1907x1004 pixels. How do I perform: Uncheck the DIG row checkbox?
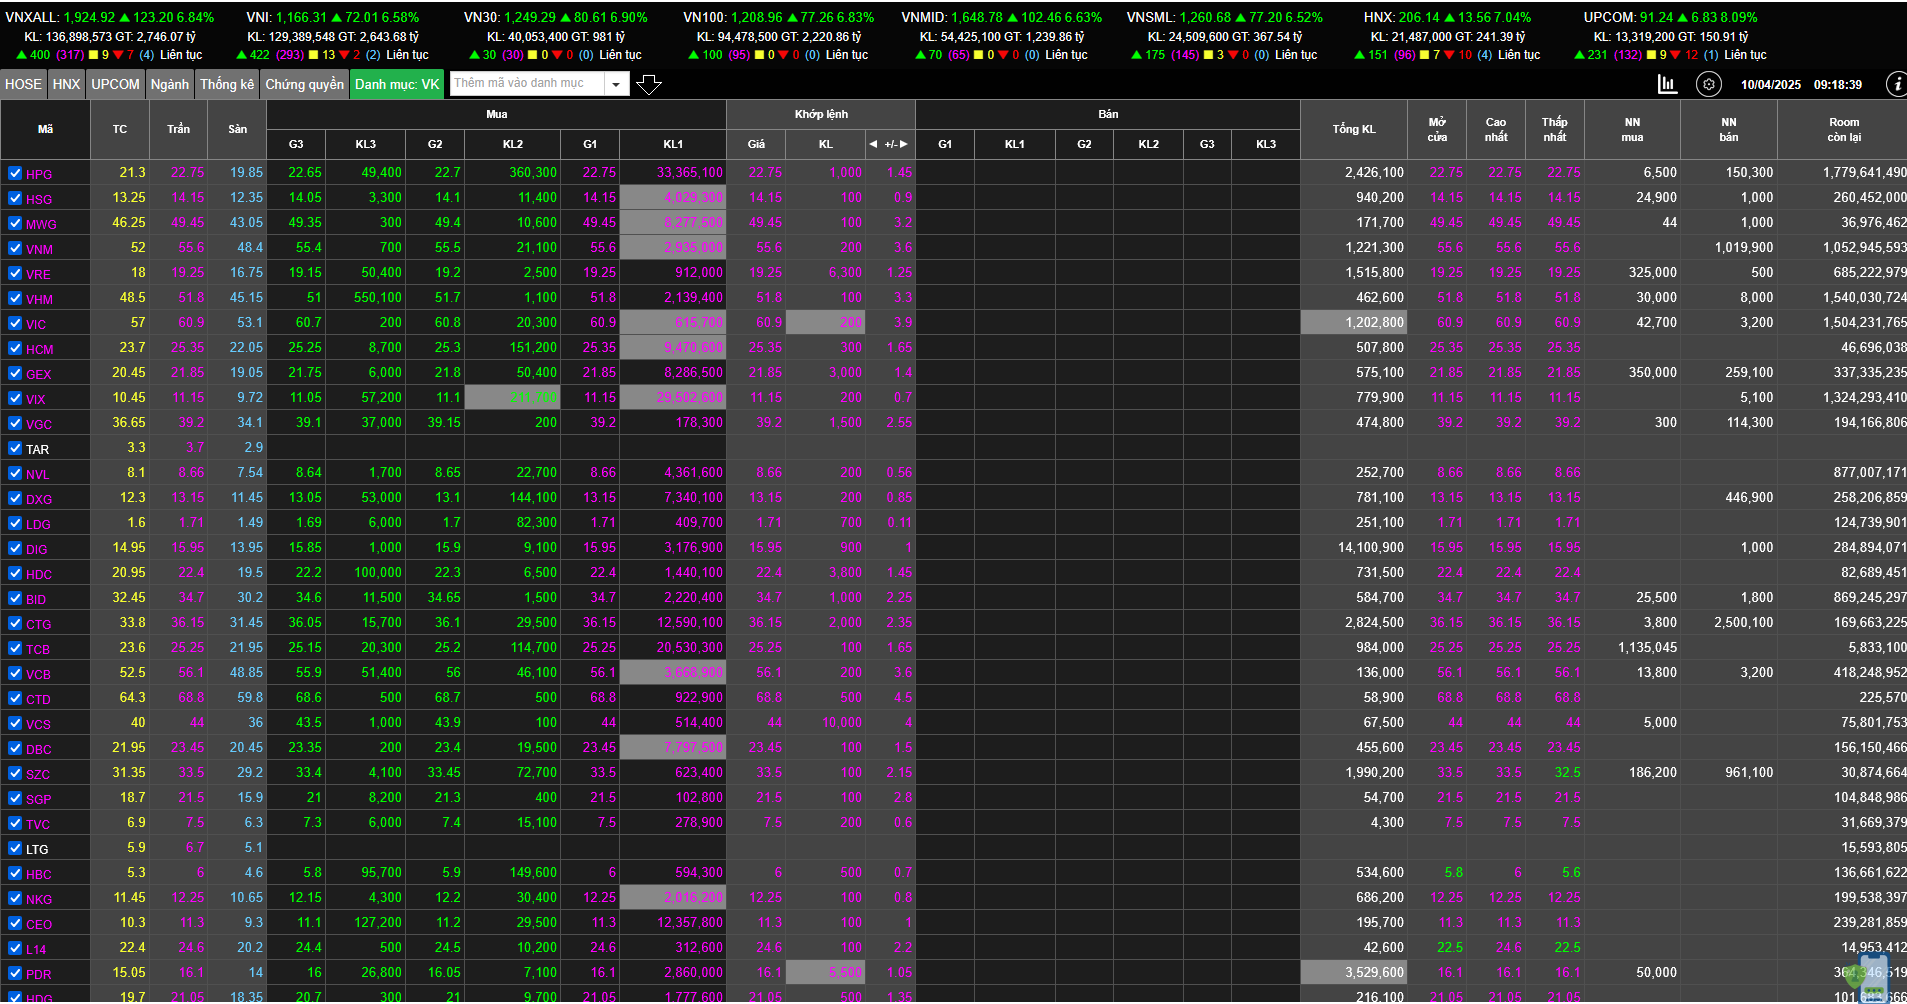[15, 548]
